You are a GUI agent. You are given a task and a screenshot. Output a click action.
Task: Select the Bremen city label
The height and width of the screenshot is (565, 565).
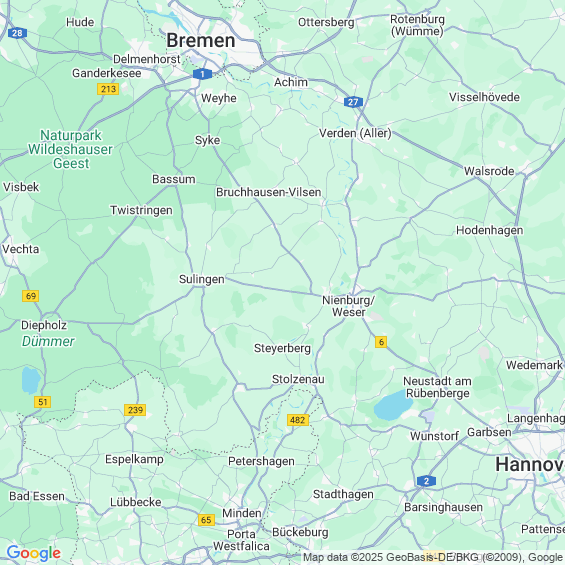(x=201, y=40)
